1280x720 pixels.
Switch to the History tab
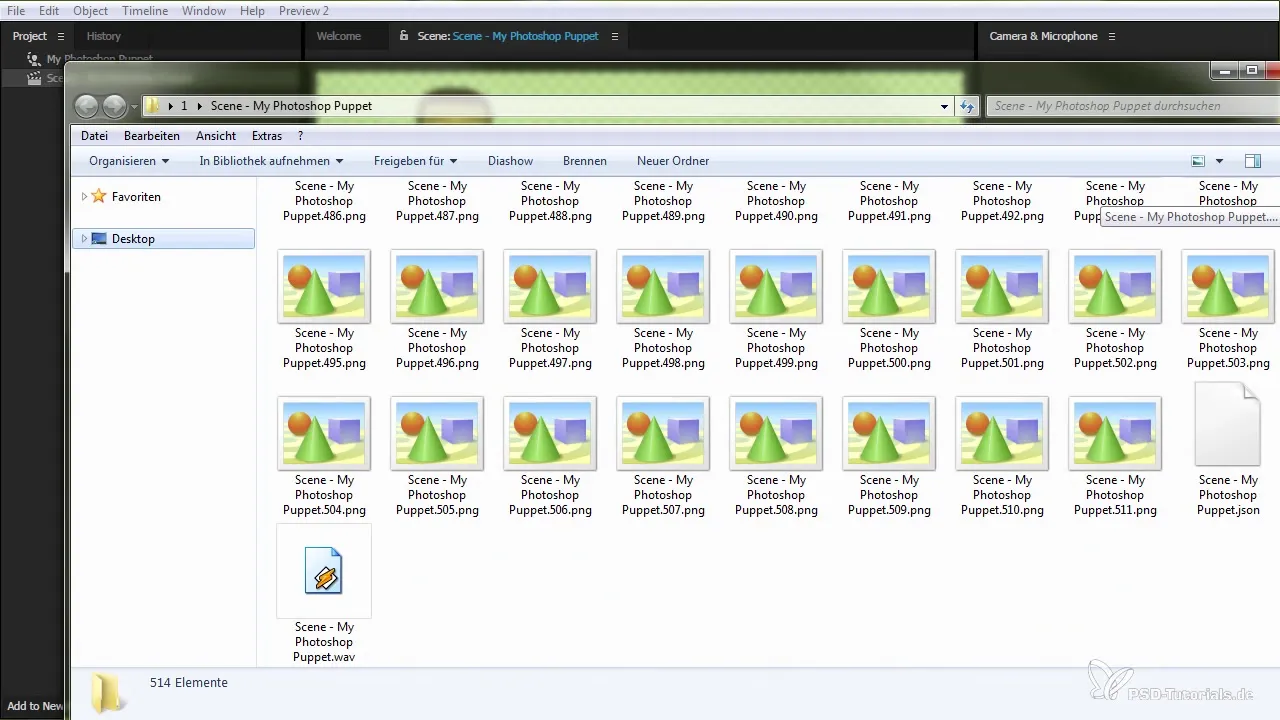(x=104, y=36)
